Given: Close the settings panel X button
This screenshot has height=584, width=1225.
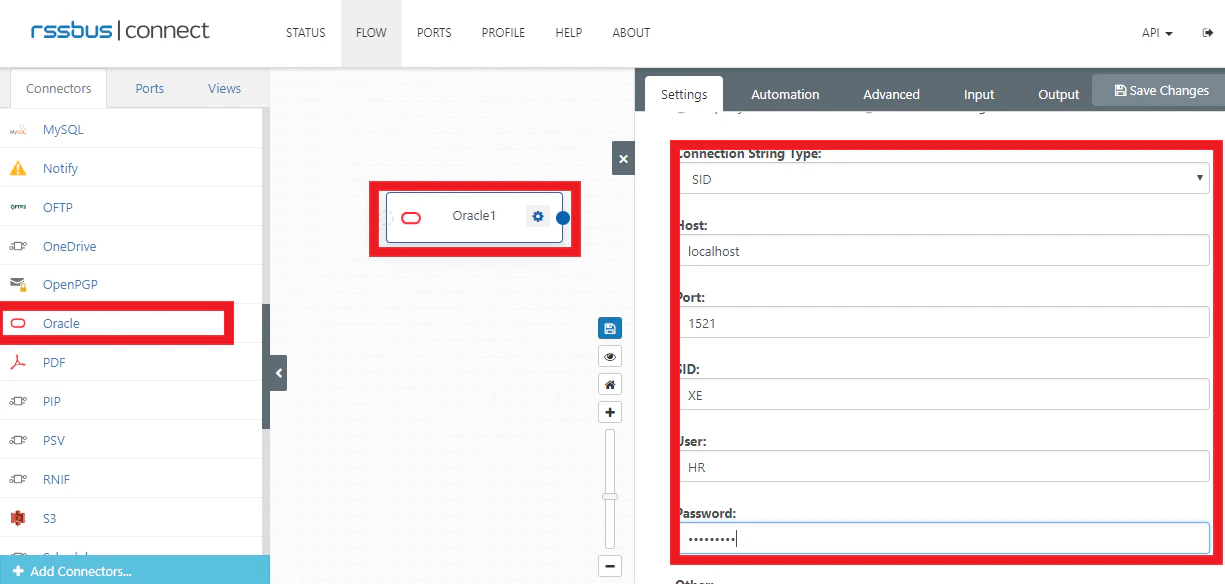Looking at the screenshot, I should [623, 158].
